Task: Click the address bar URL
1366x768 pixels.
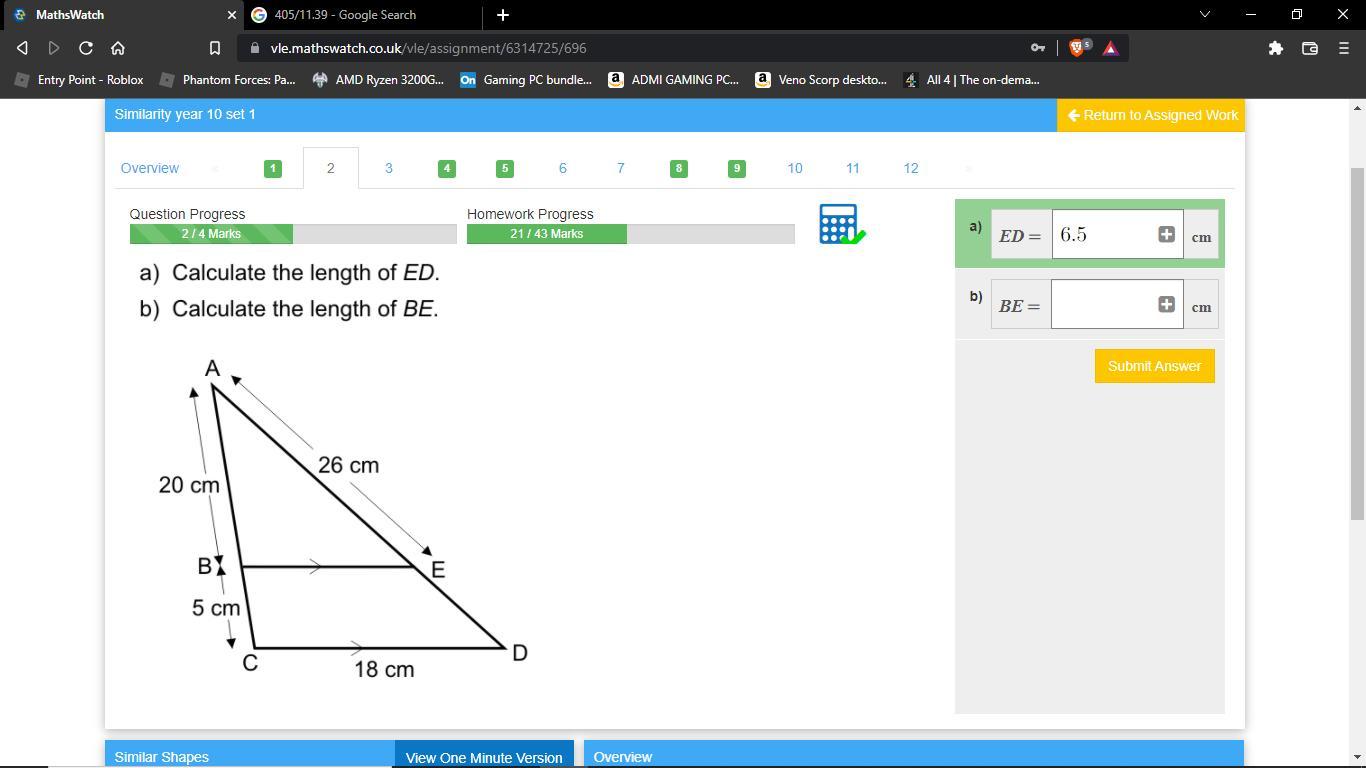Action: click(428, 48)
